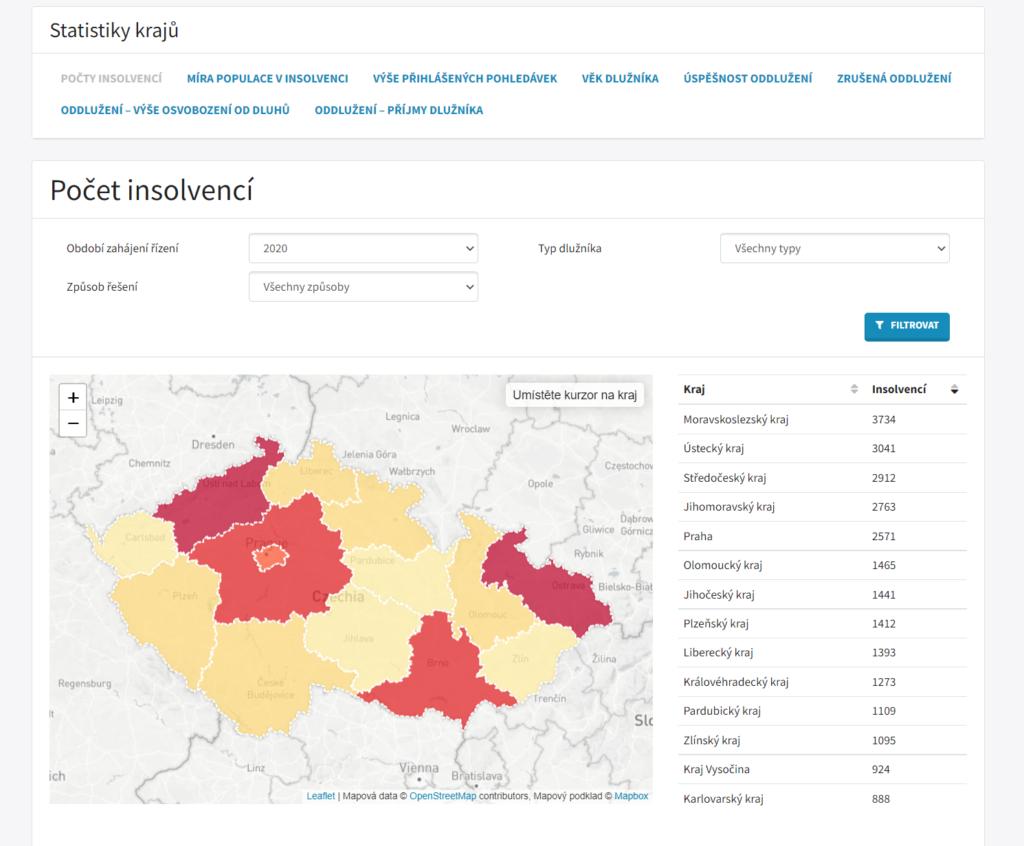Open the Úspěšnost oddlužení tab
The height and width of the screenshot is (846, 1024).
748,78
